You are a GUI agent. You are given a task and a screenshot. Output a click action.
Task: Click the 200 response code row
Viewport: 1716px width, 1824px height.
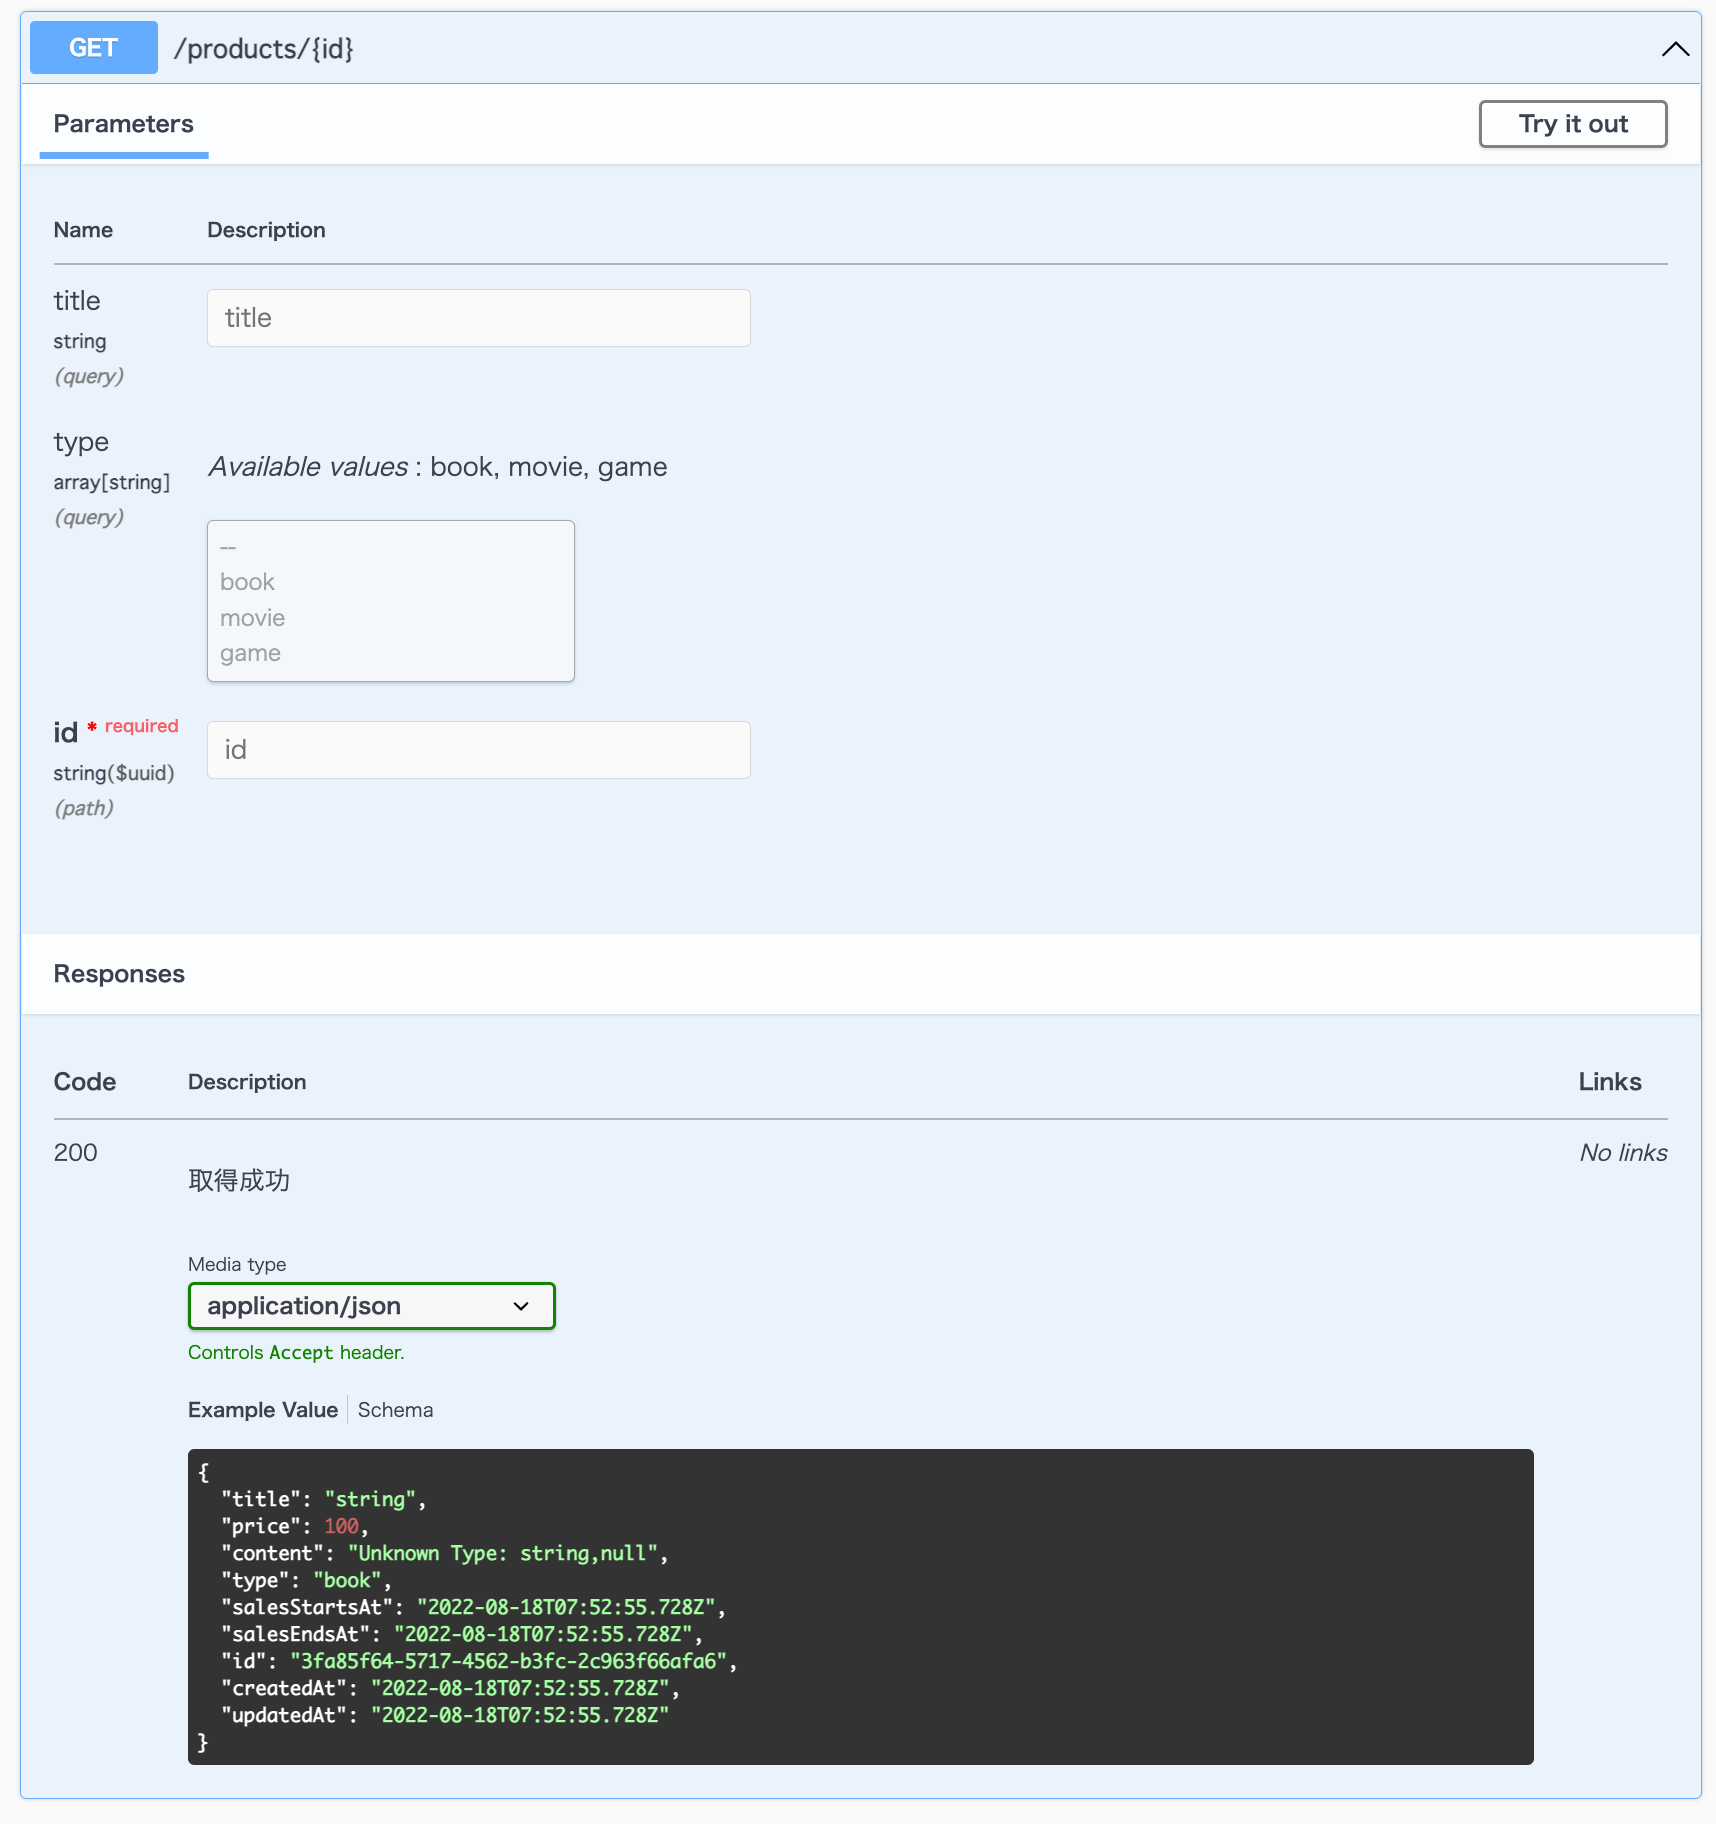[75, 1152]
